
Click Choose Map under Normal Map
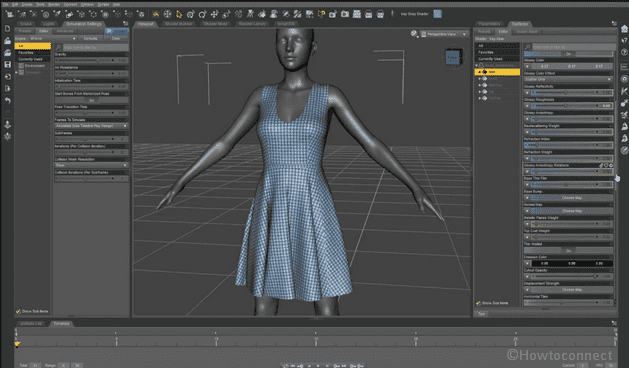[572, 211]
